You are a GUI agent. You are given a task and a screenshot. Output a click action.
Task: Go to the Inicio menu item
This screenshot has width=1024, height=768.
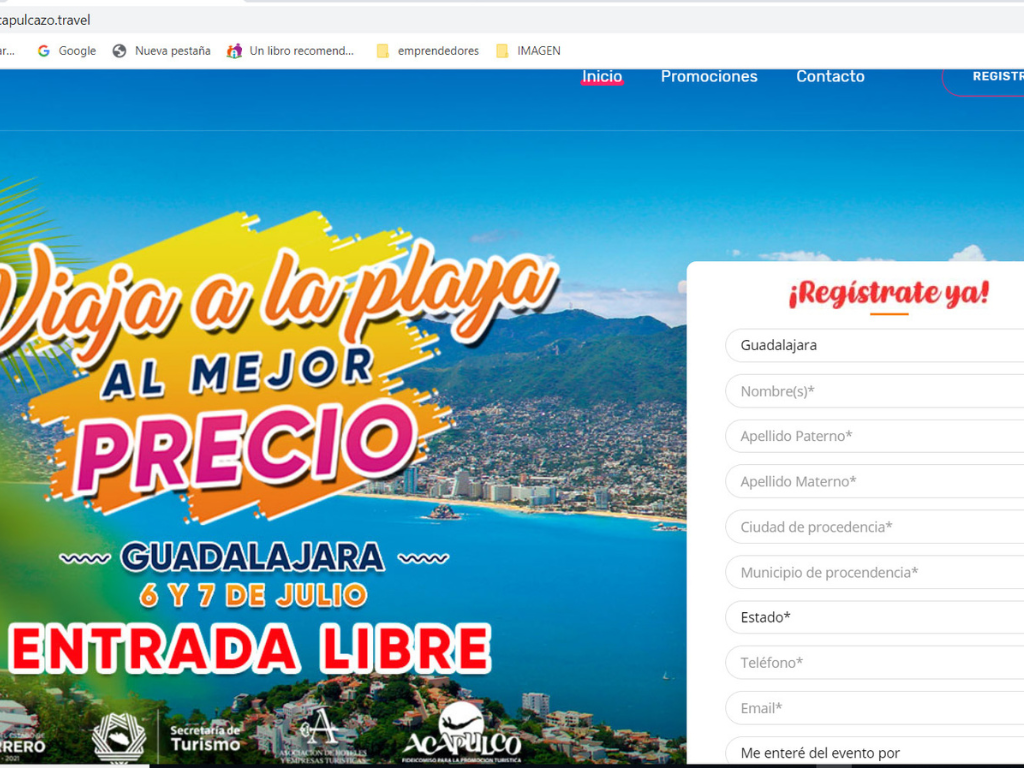click(x=602, y=76)
